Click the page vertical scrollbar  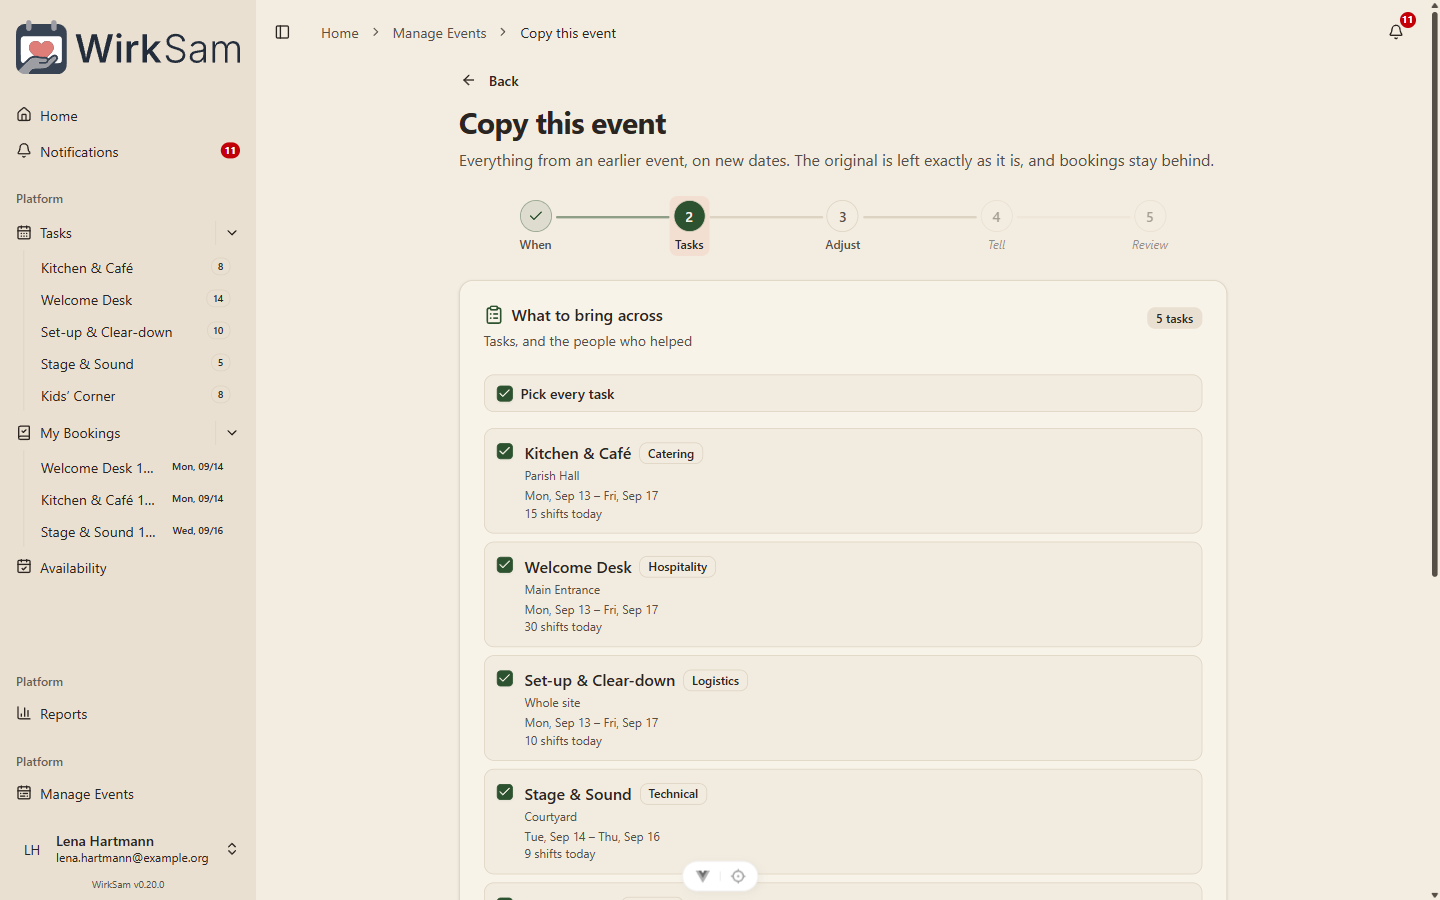pos(1434,295)
